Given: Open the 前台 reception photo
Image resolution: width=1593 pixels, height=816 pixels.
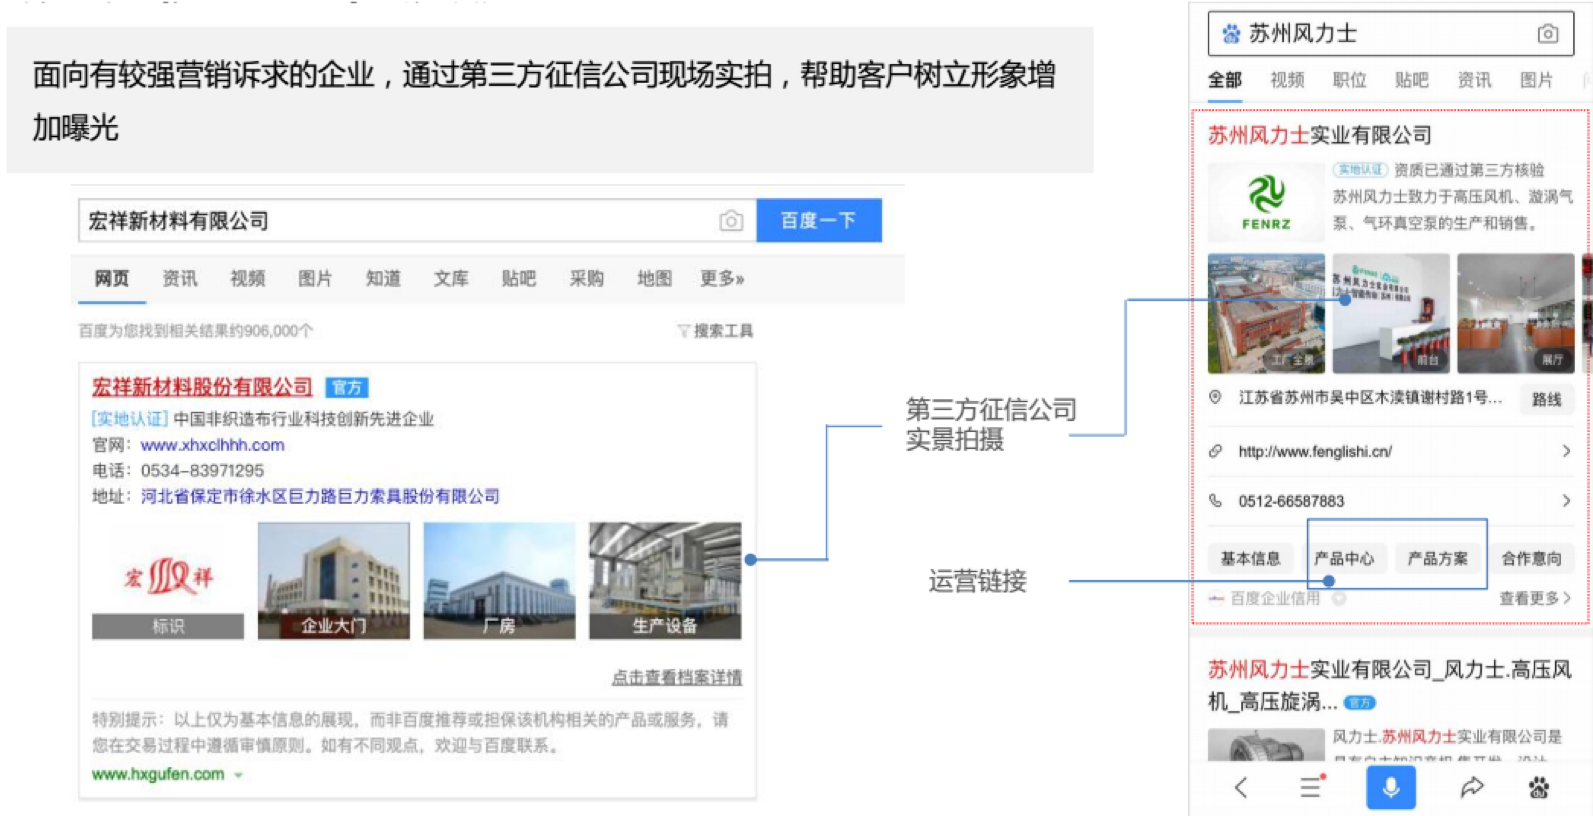Looking at the screenshot, I should coord(1391,313).
